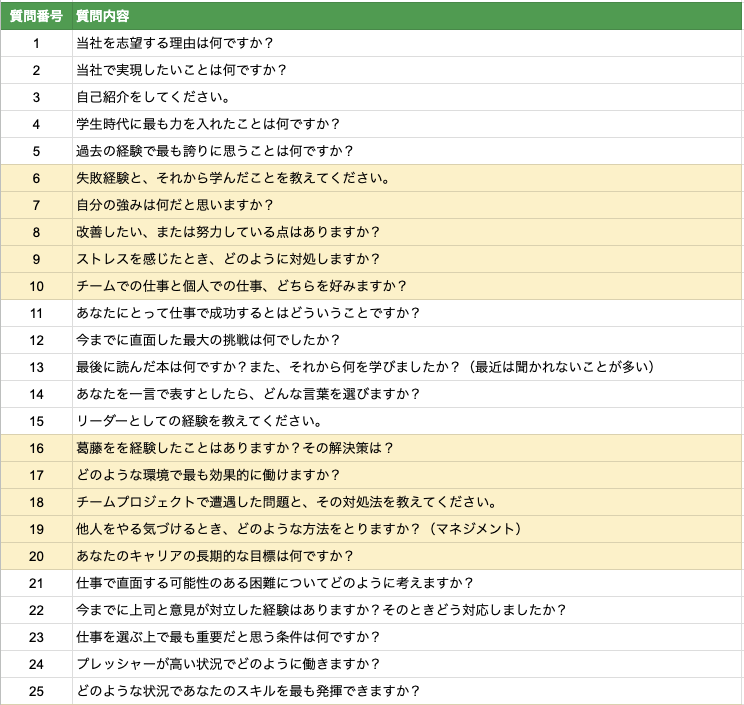Select cell 失敗経験と、それから学んだことを教えてください。
This screenshot has height=705, width=744.
click(x=408, y=178)
